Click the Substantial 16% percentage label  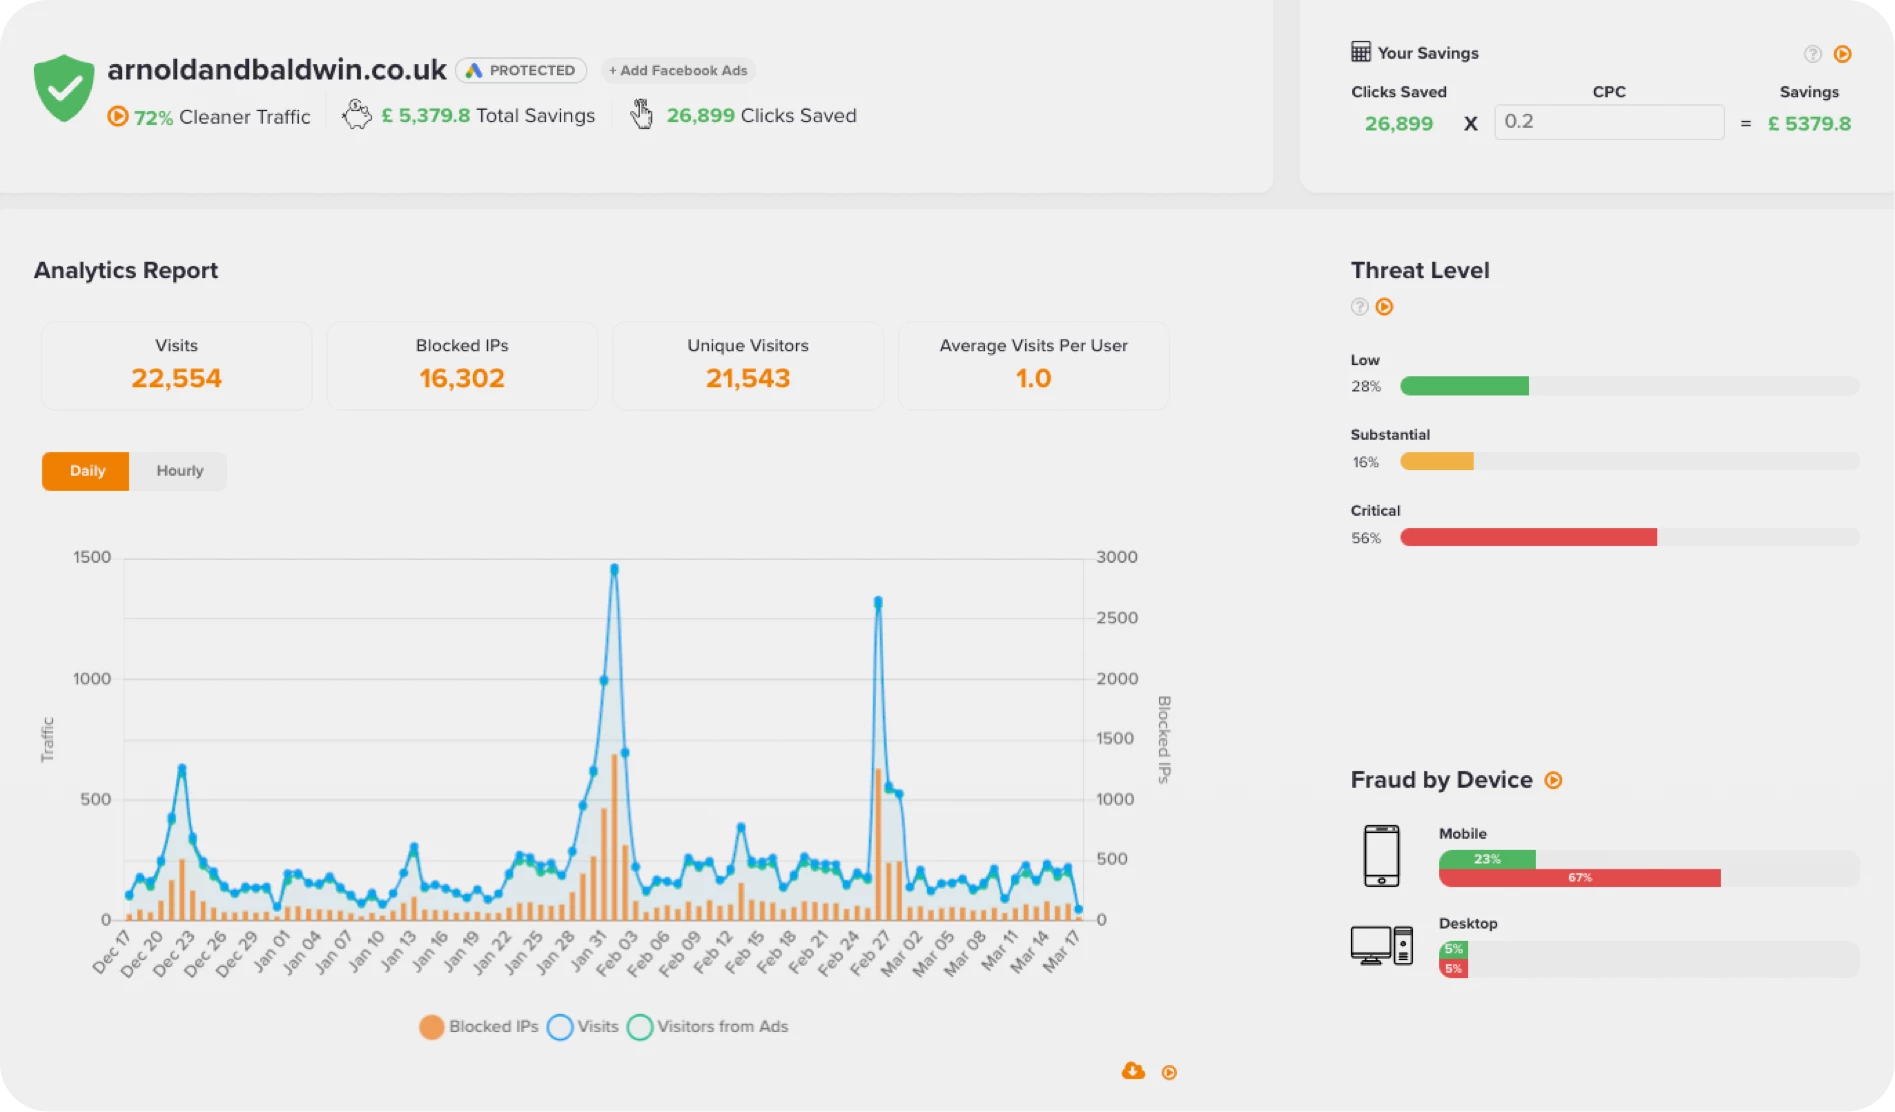pos(1366,462)
